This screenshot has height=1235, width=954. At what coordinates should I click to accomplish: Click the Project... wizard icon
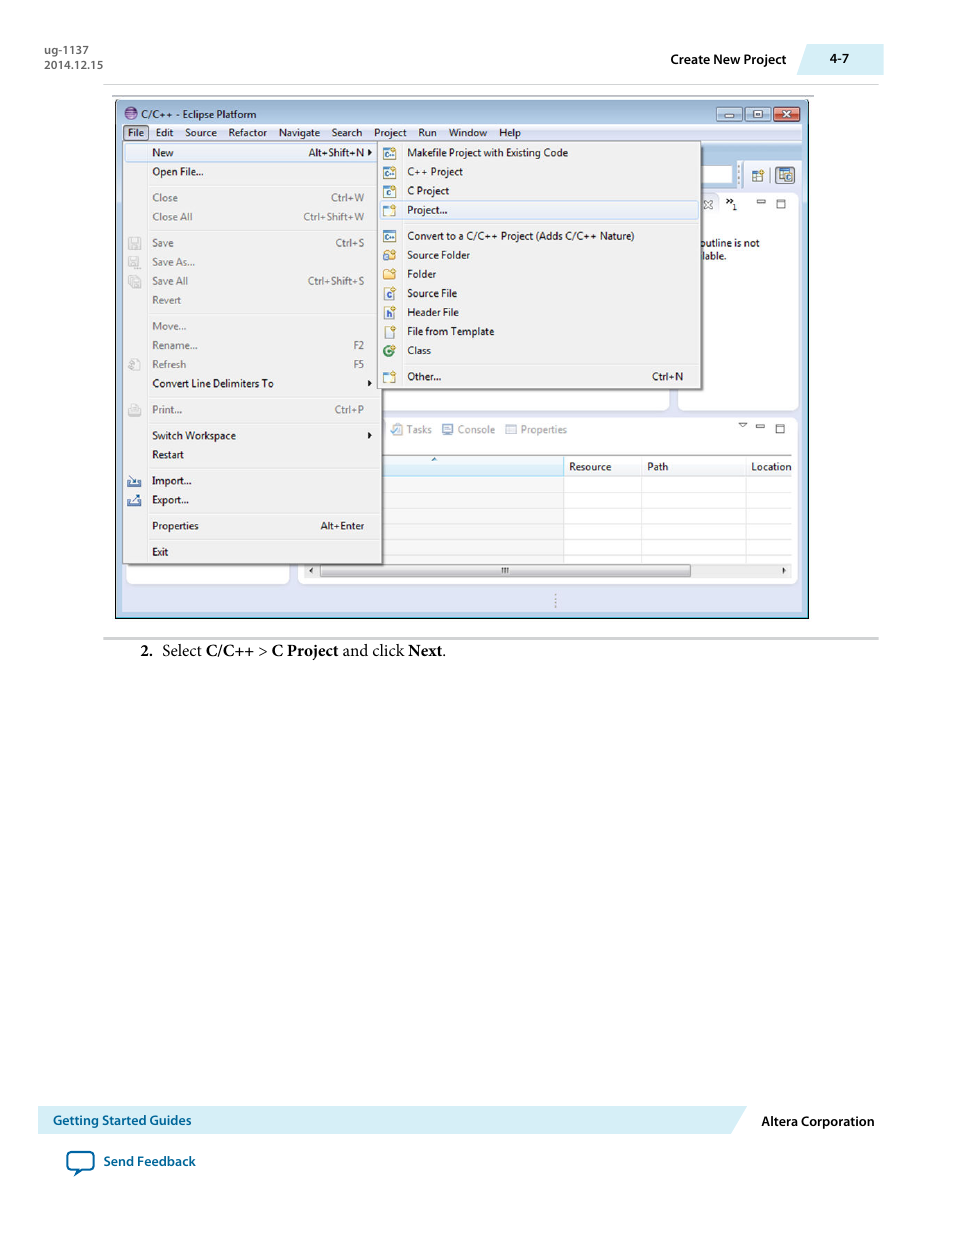point(390,210)
